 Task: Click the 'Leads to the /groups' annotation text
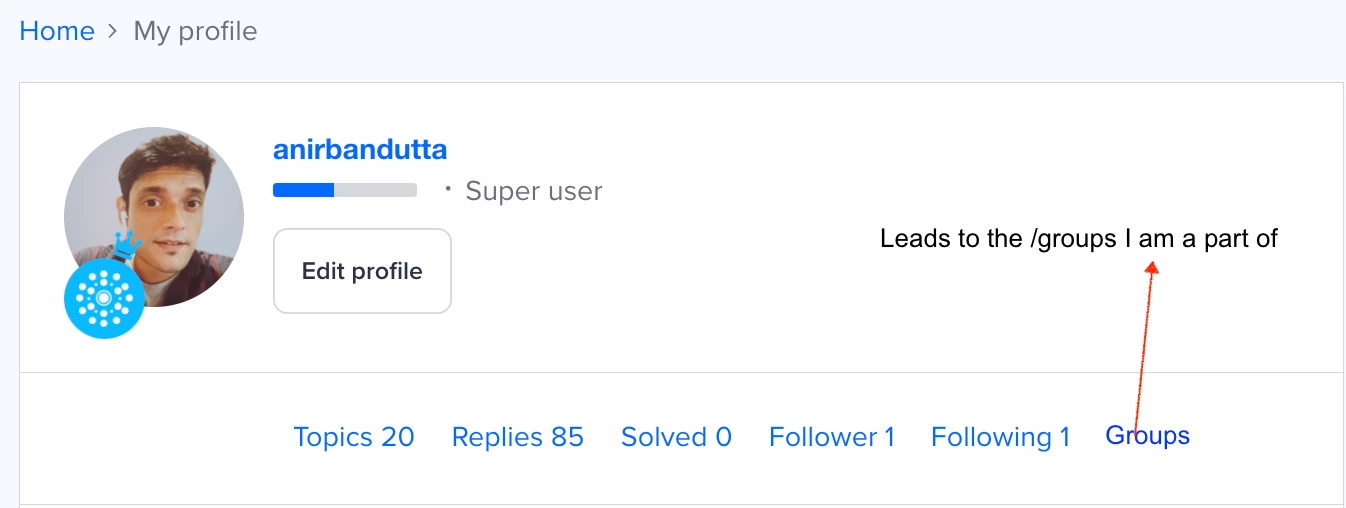(1079, 239)
